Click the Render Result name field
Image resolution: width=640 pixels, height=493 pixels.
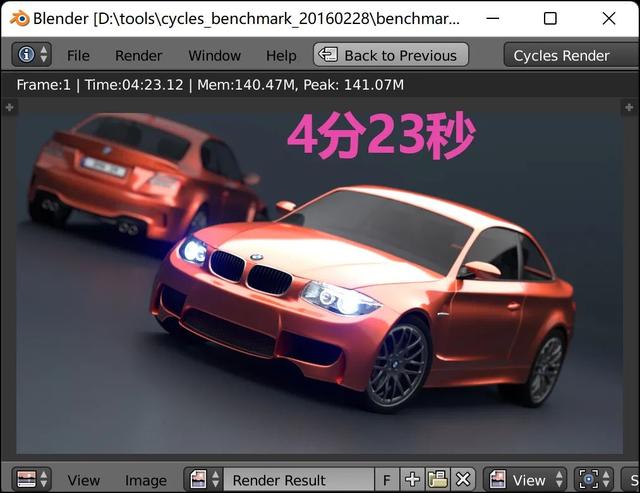[299, 480]
